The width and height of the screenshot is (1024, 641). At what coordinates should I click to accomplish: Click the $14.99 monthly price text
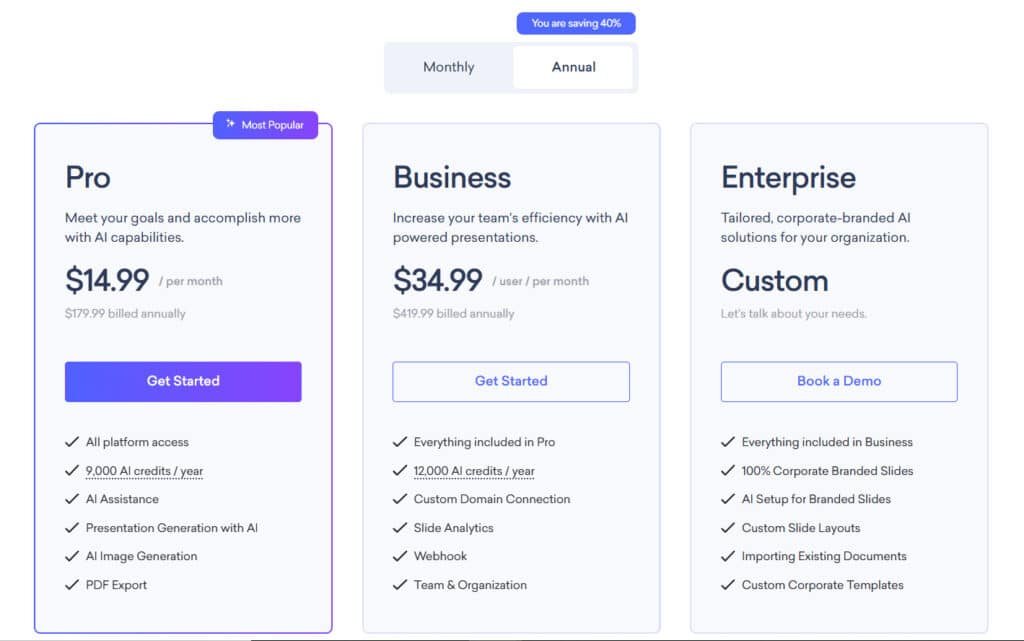[x=108, y=280]
